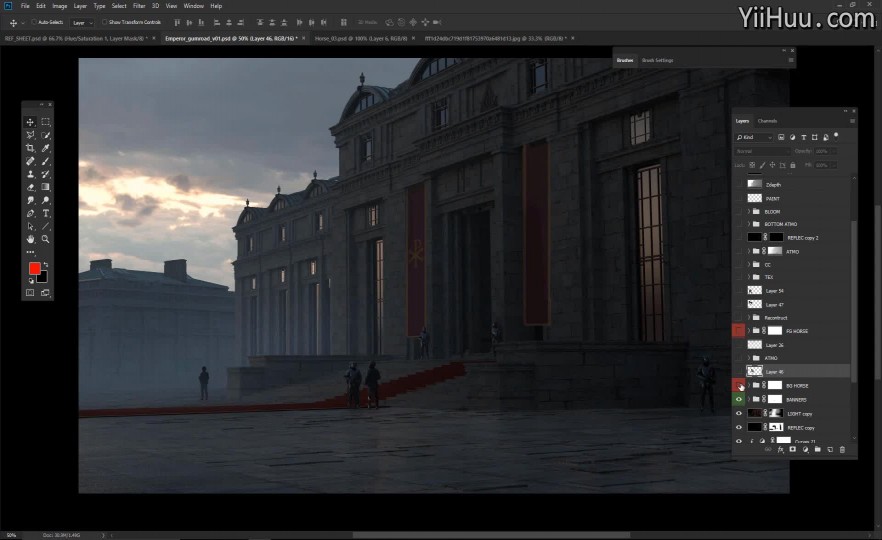Expand the BLOOM layer group
The height and width of the screenshot is (540, 882).
point(749,212)
